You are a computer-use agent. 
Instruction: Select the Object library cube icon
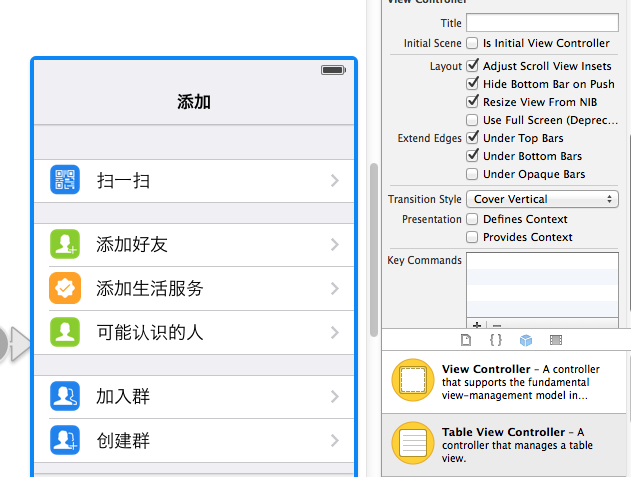tap(526, 340)
